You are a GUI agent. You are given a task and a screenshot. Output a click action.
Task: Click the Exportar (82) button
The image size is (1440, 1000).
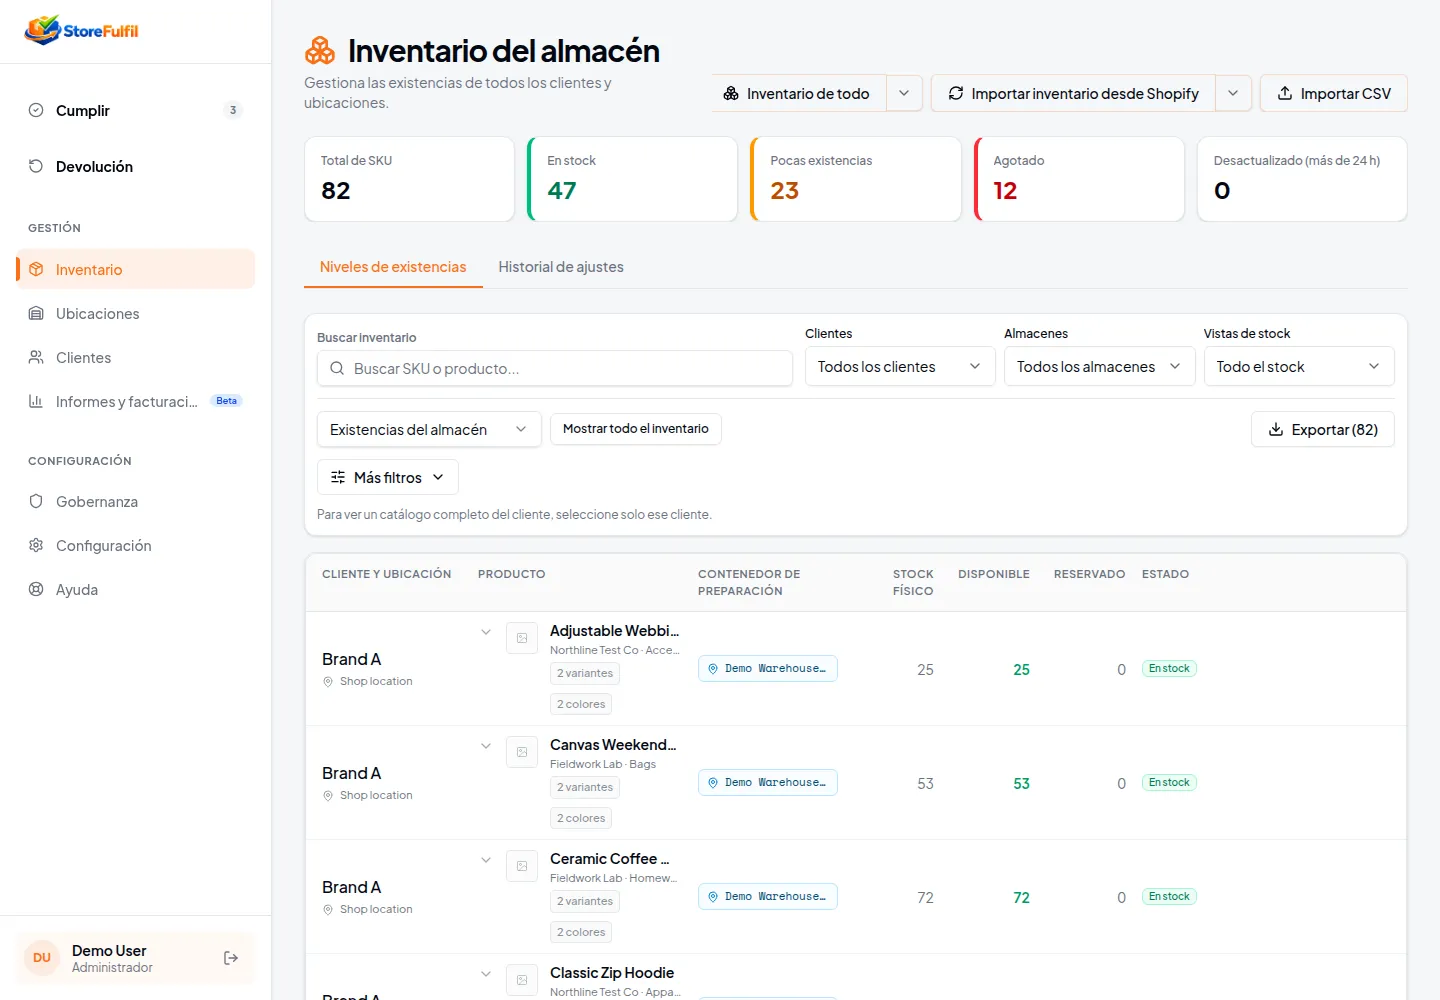[1323, 429]
